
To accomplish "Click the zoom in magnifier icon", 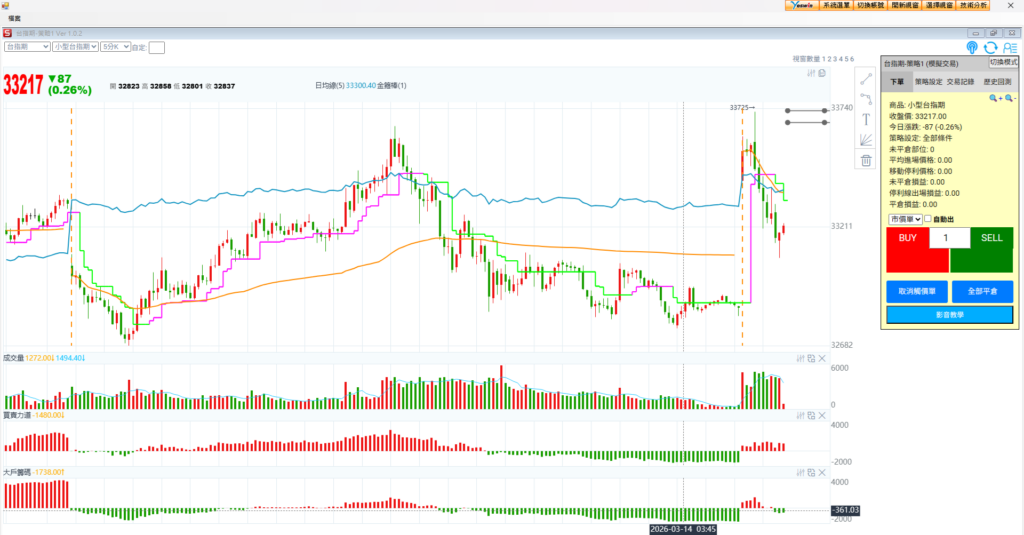I will pos(995,99).
